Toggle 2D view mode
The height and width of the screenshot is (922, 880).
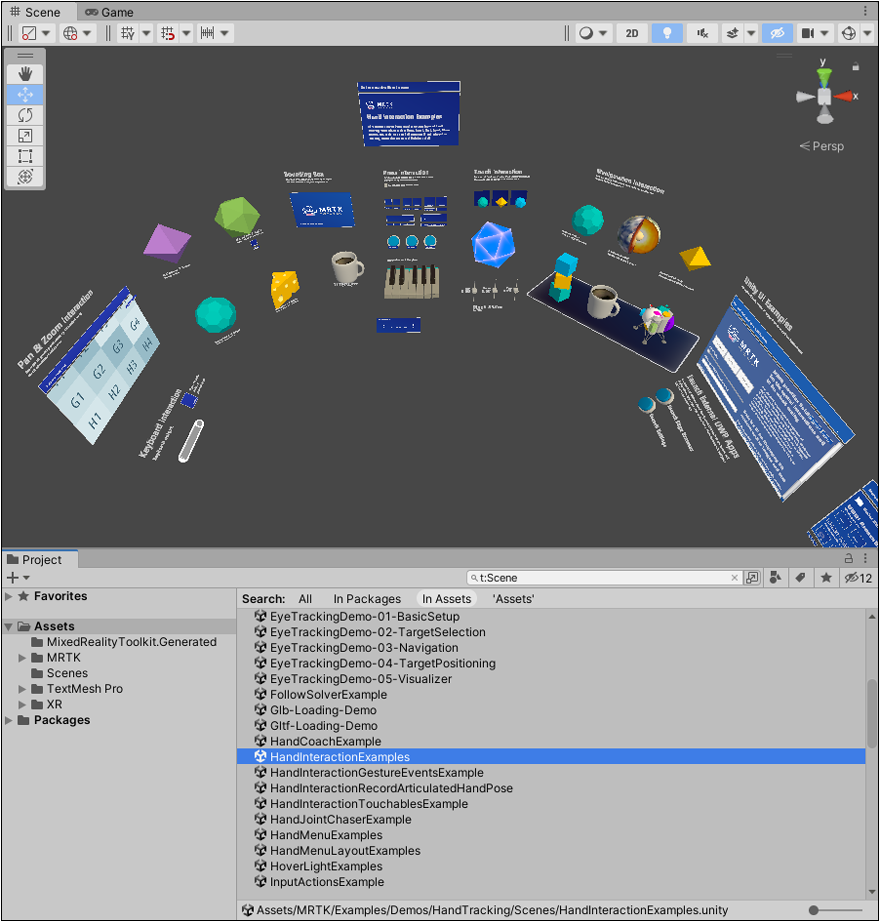pyautogui.click(x=631, y=33)
